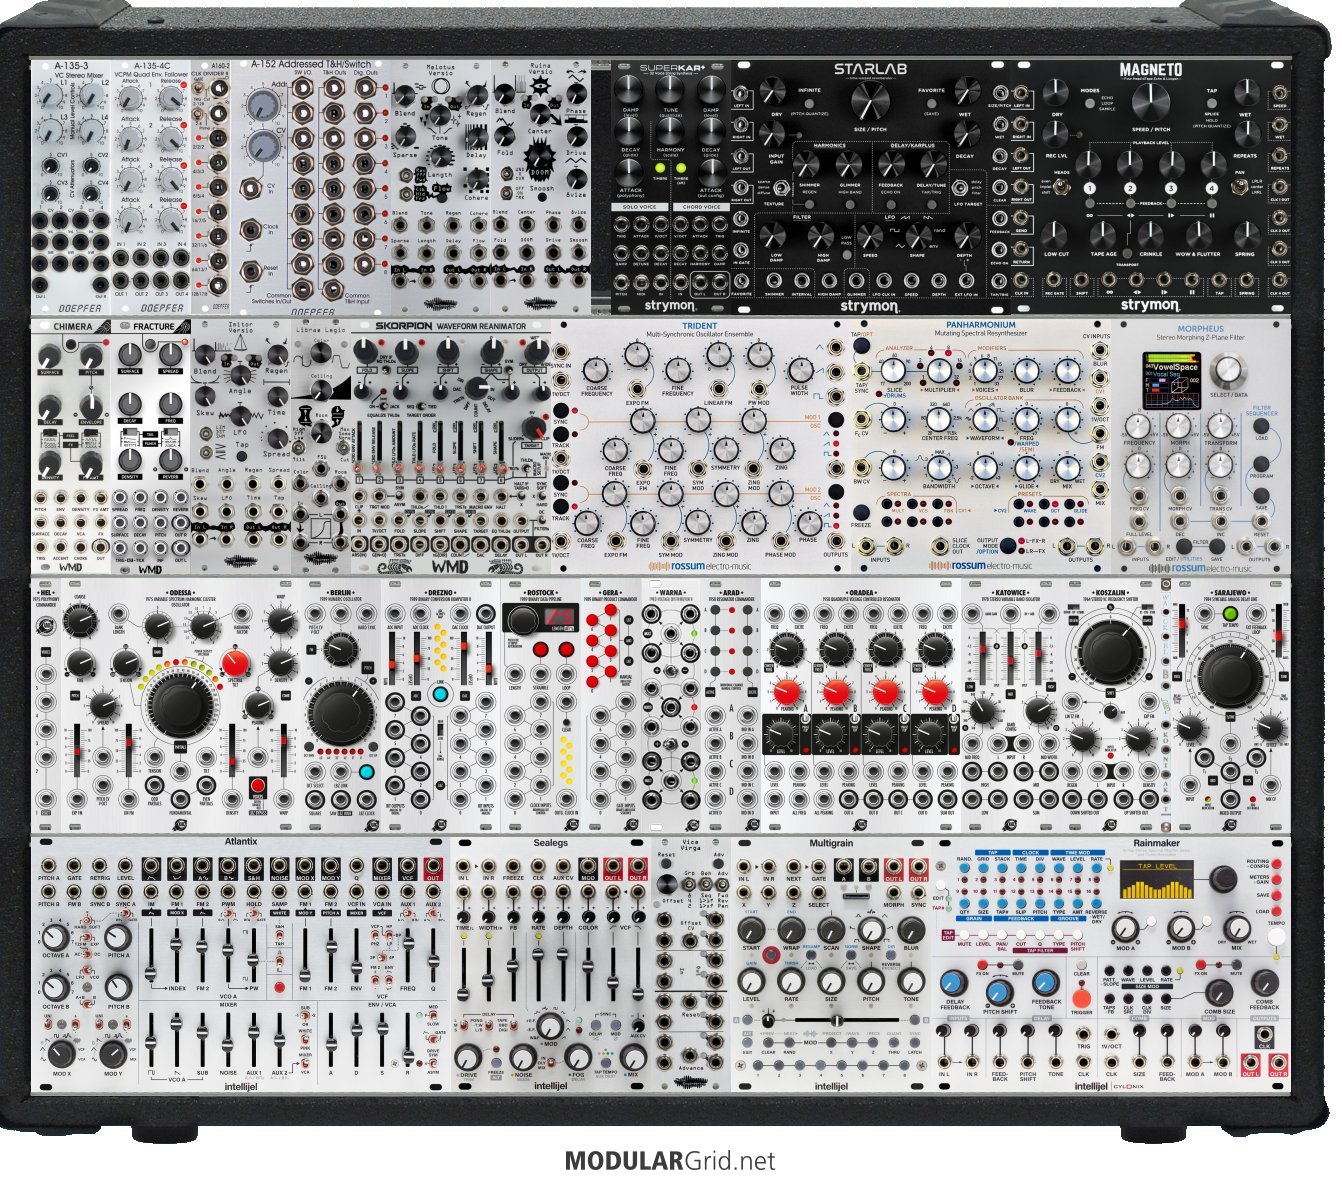Hit the orange TRIGGER button on Rainmaker
The image size is (1342, 1182).
(1080, 999)
